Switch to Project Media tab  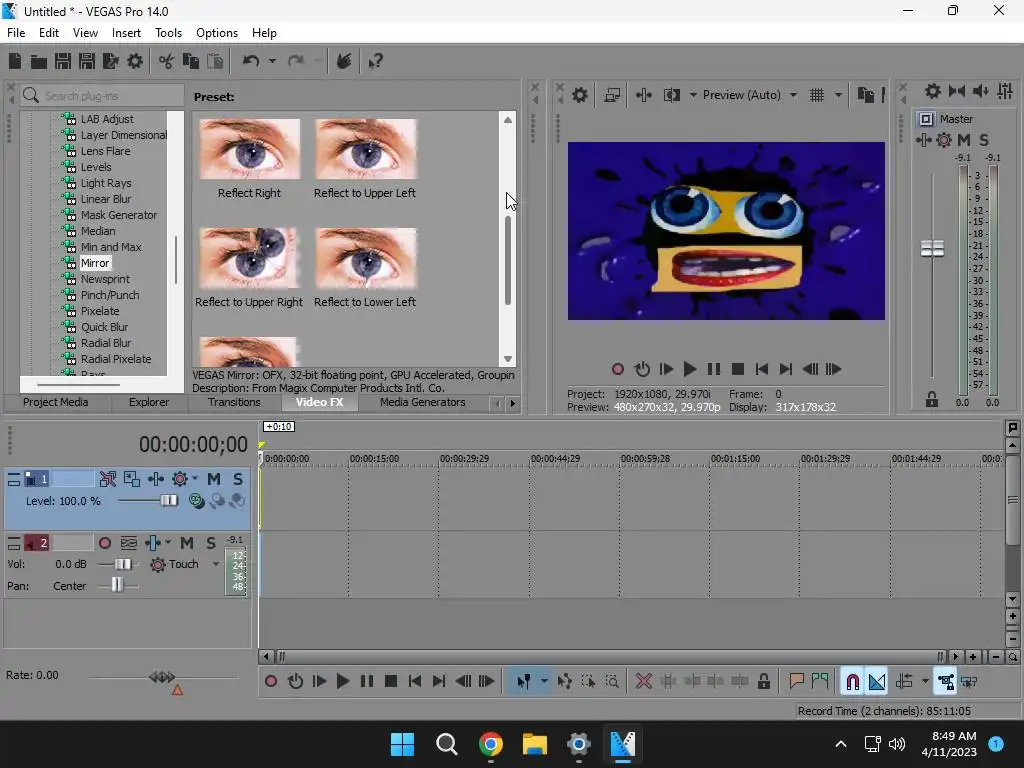56,402
